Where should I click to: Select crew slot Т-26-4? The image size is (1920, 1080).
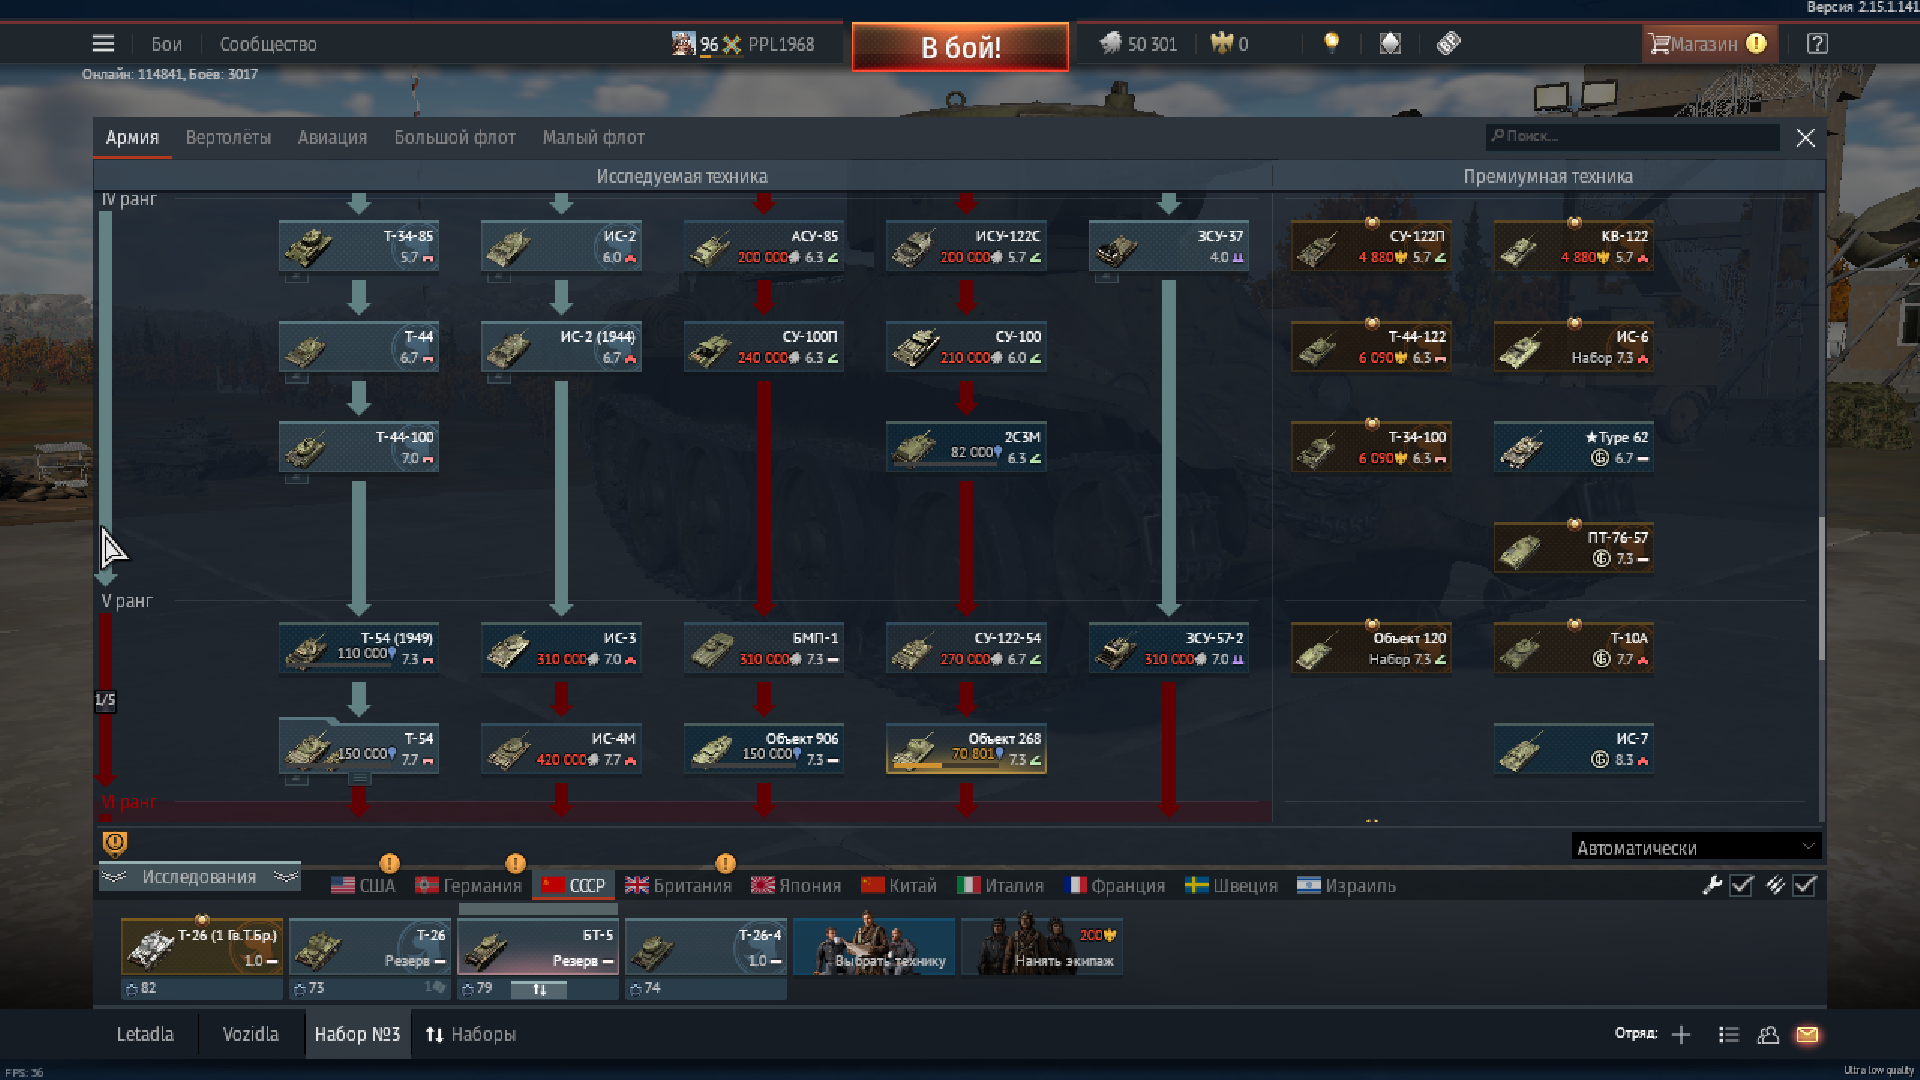coord(706,947)
